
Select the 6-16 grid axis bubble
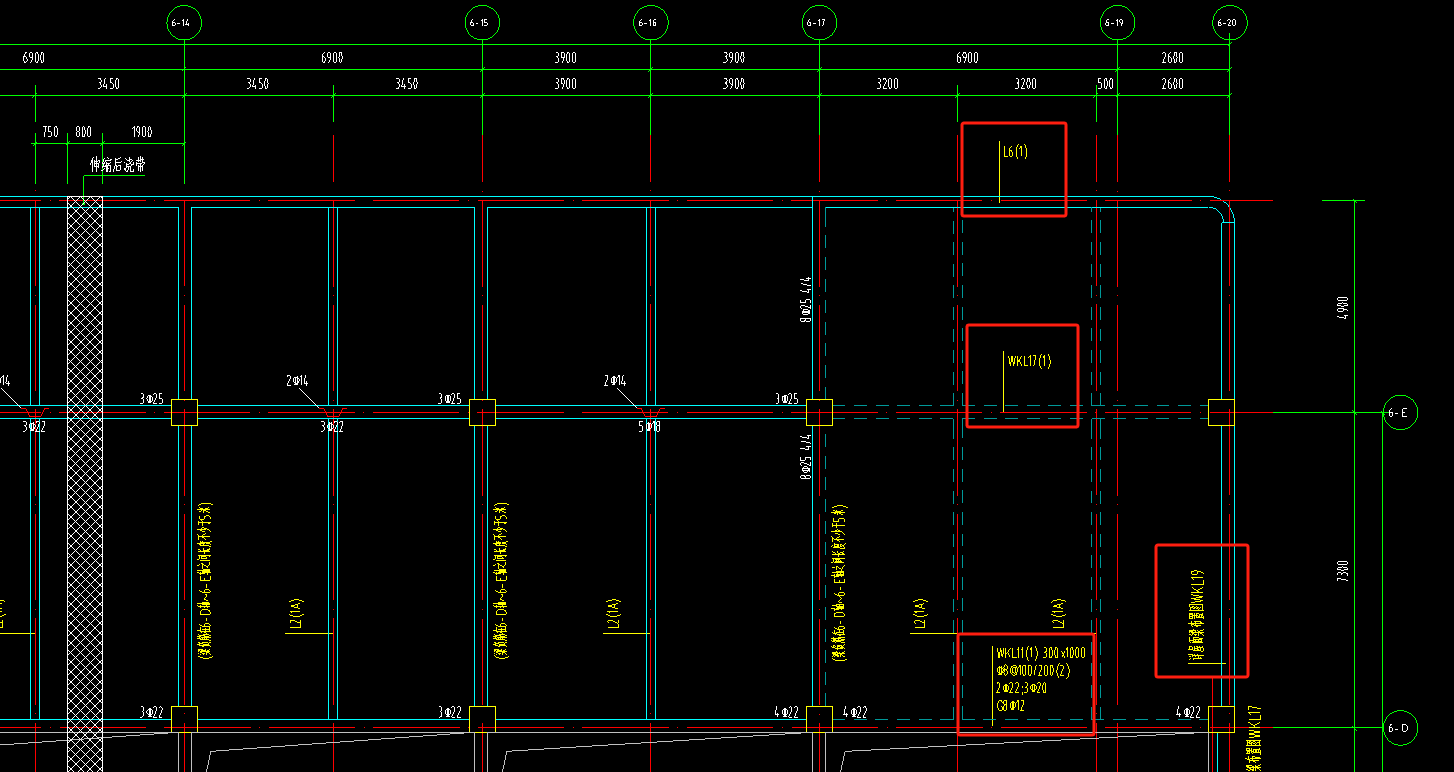click(652, 22)
